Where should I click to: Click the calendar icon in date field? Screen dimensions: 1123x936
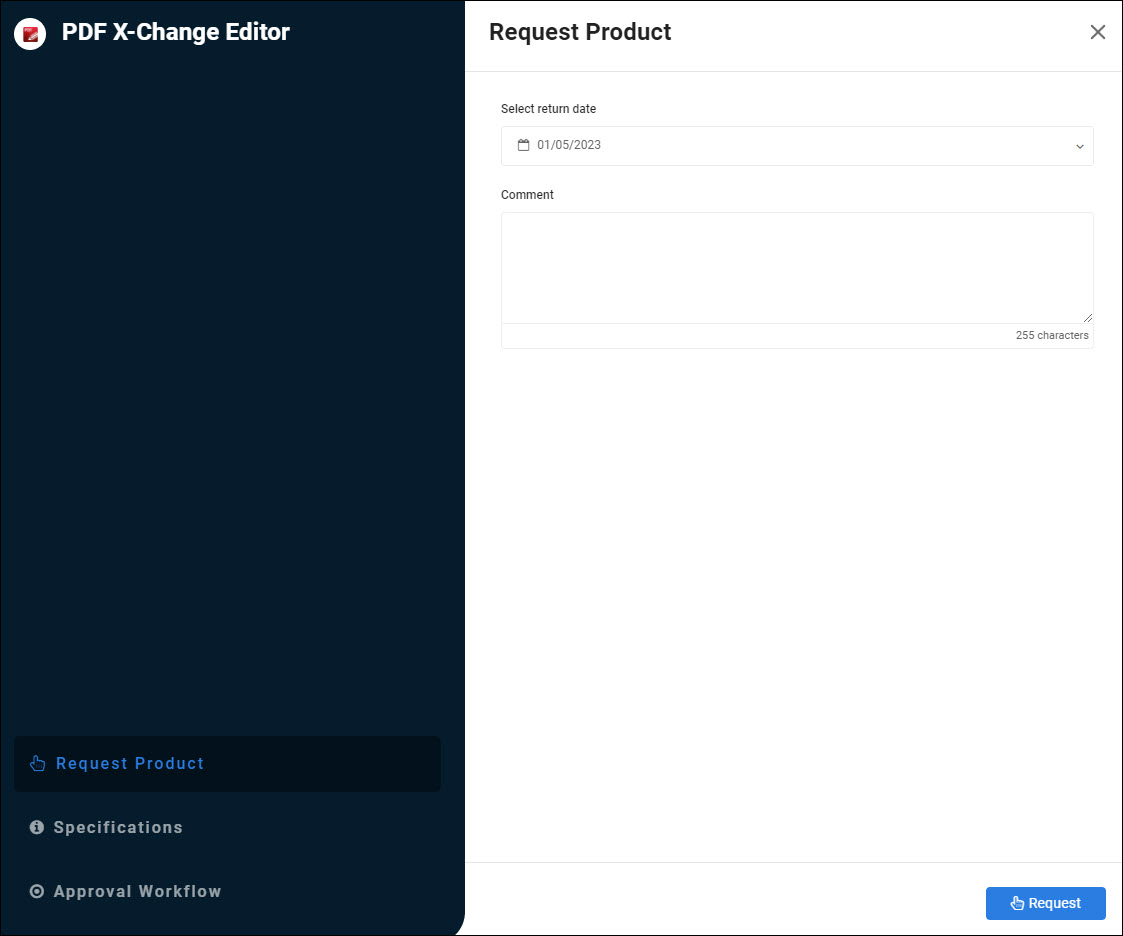[x=524, y=145]
